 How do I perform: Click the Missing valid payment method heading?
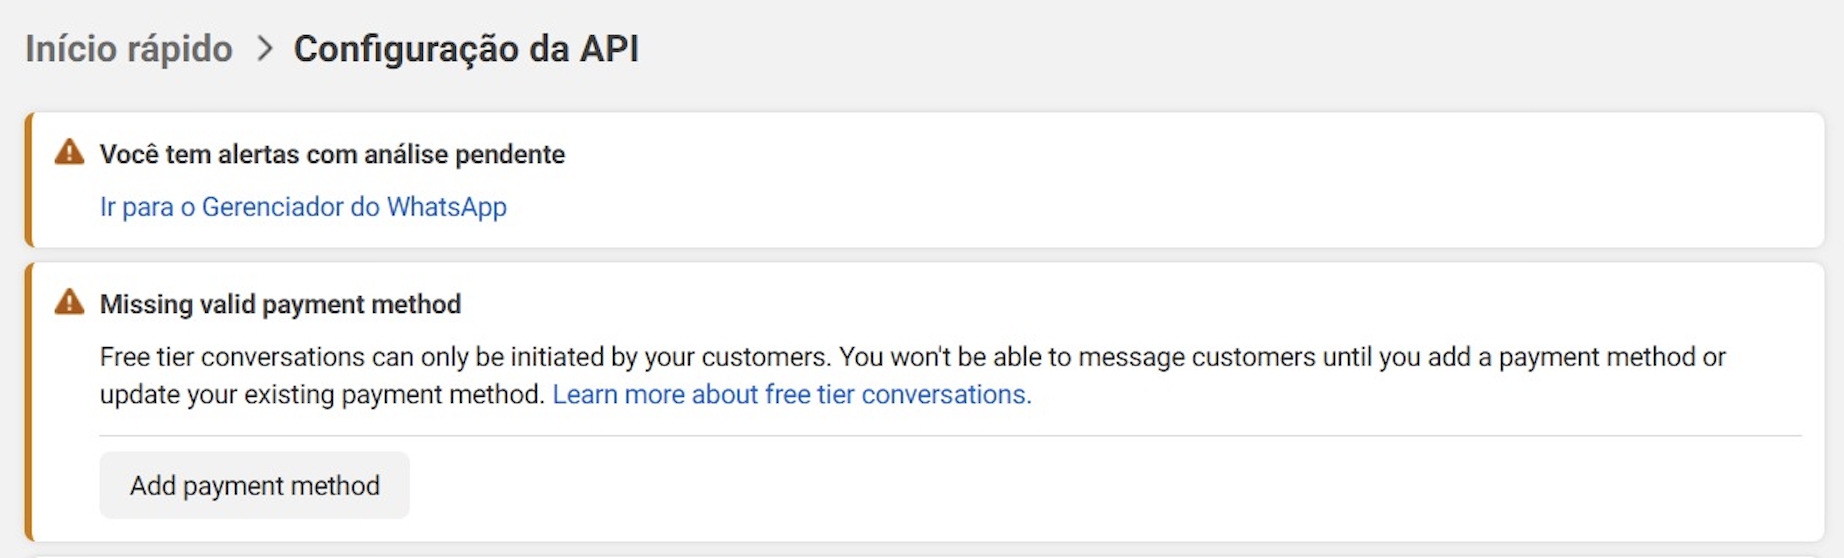tap(280, 304)
